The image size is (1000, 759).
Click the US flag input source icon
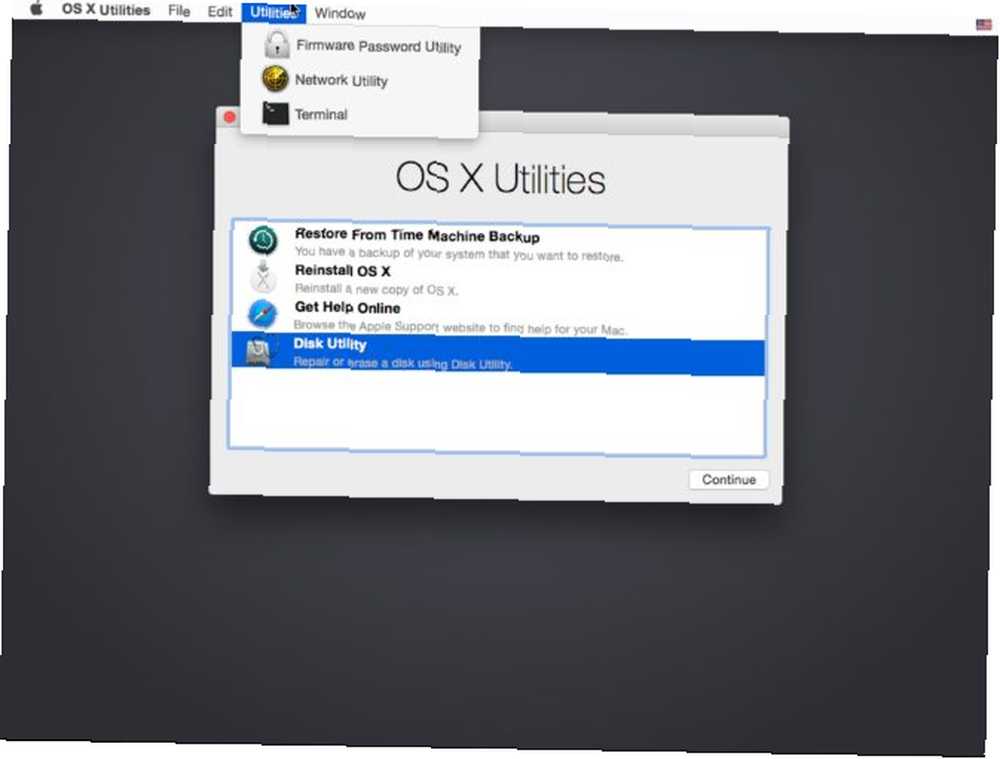(983, 24)
